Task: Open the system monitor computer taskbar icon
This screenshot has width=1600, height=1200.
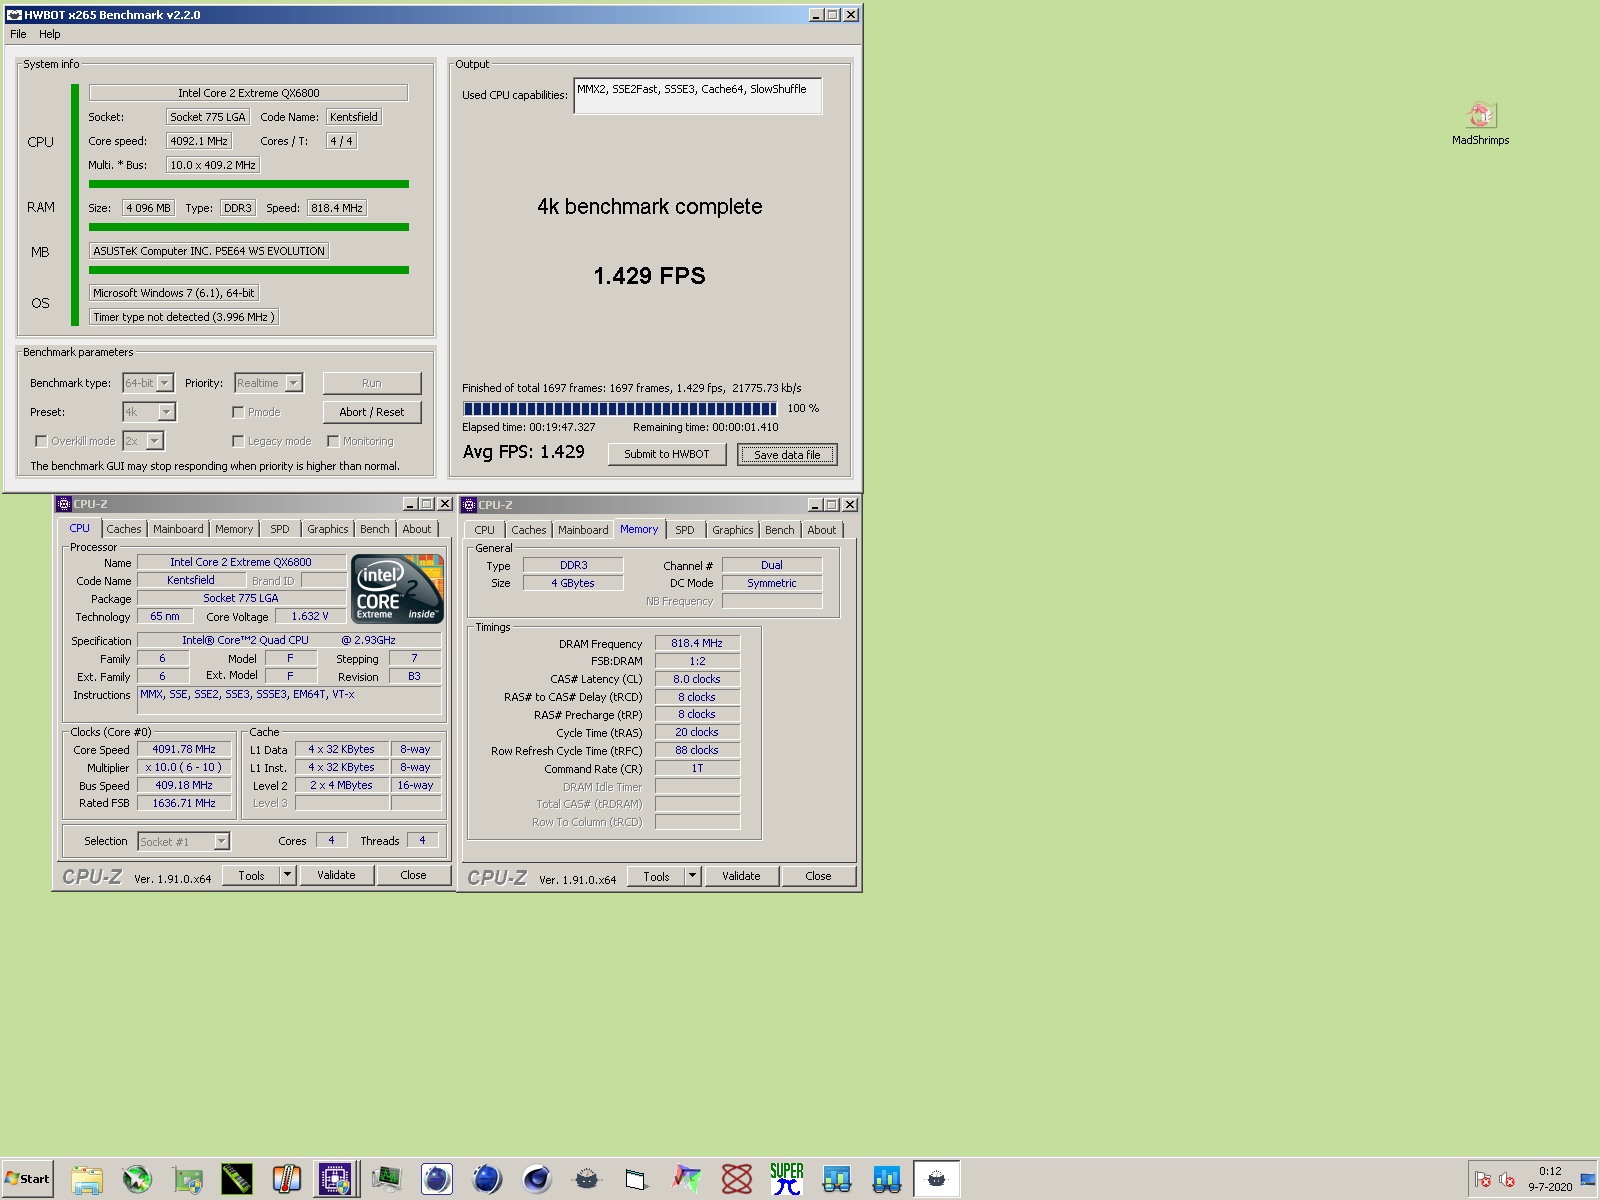Action: click(x=387, y=1179)
